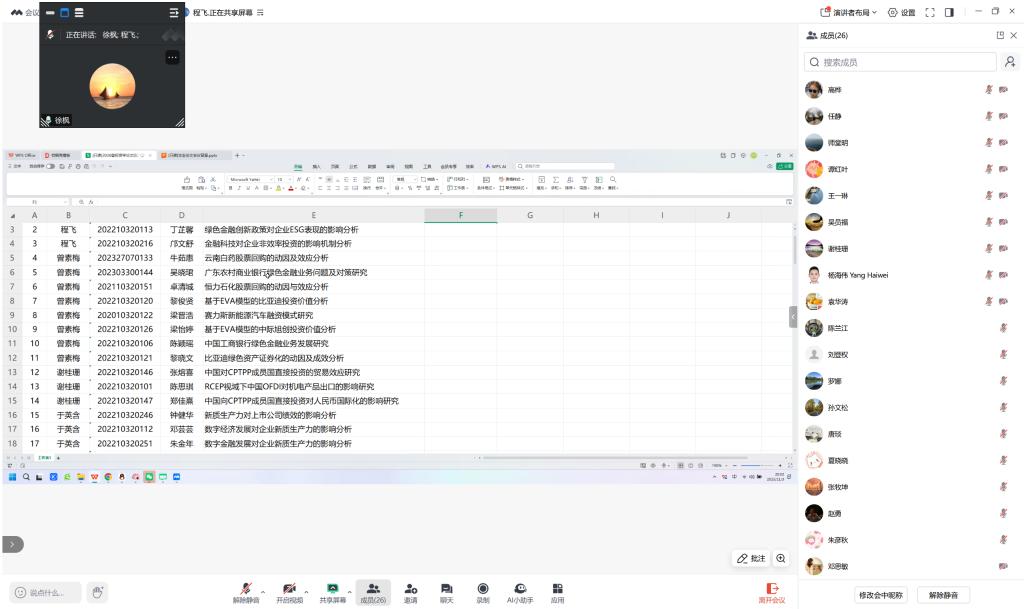The width and height of the screenshot is (1024, 609).
Task: Open the 聊天 (Chat) panel
Action: [447, 592]
